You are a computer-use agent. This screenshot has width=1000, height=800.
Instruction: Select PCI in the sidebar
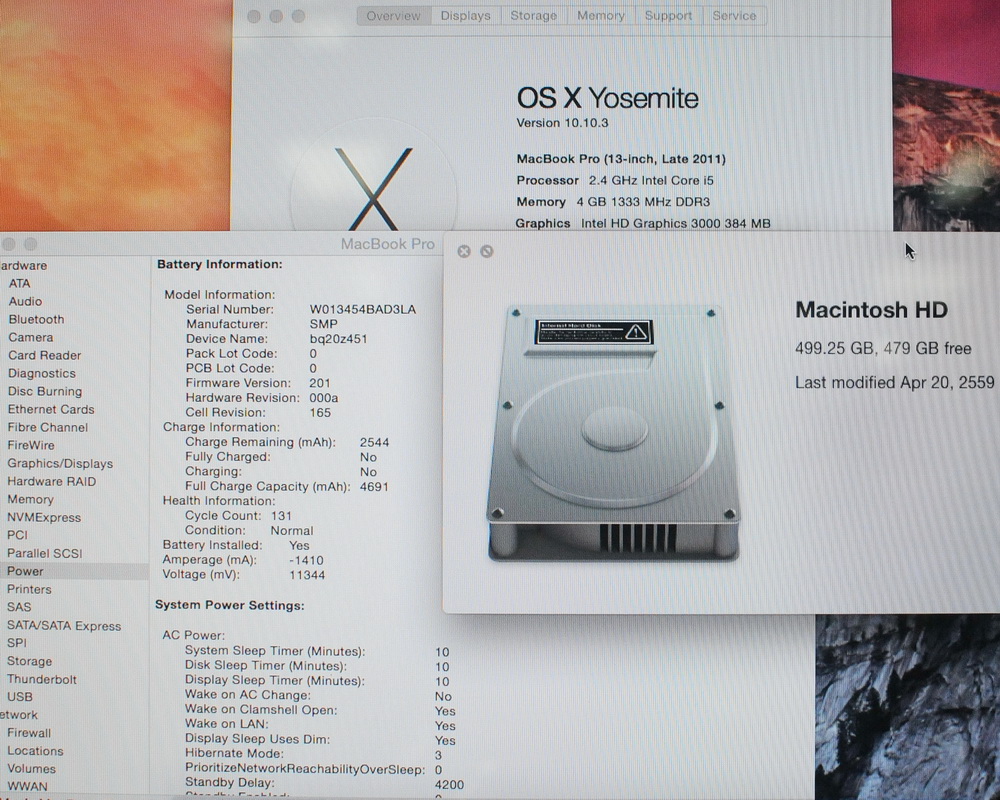pos(17,535)
